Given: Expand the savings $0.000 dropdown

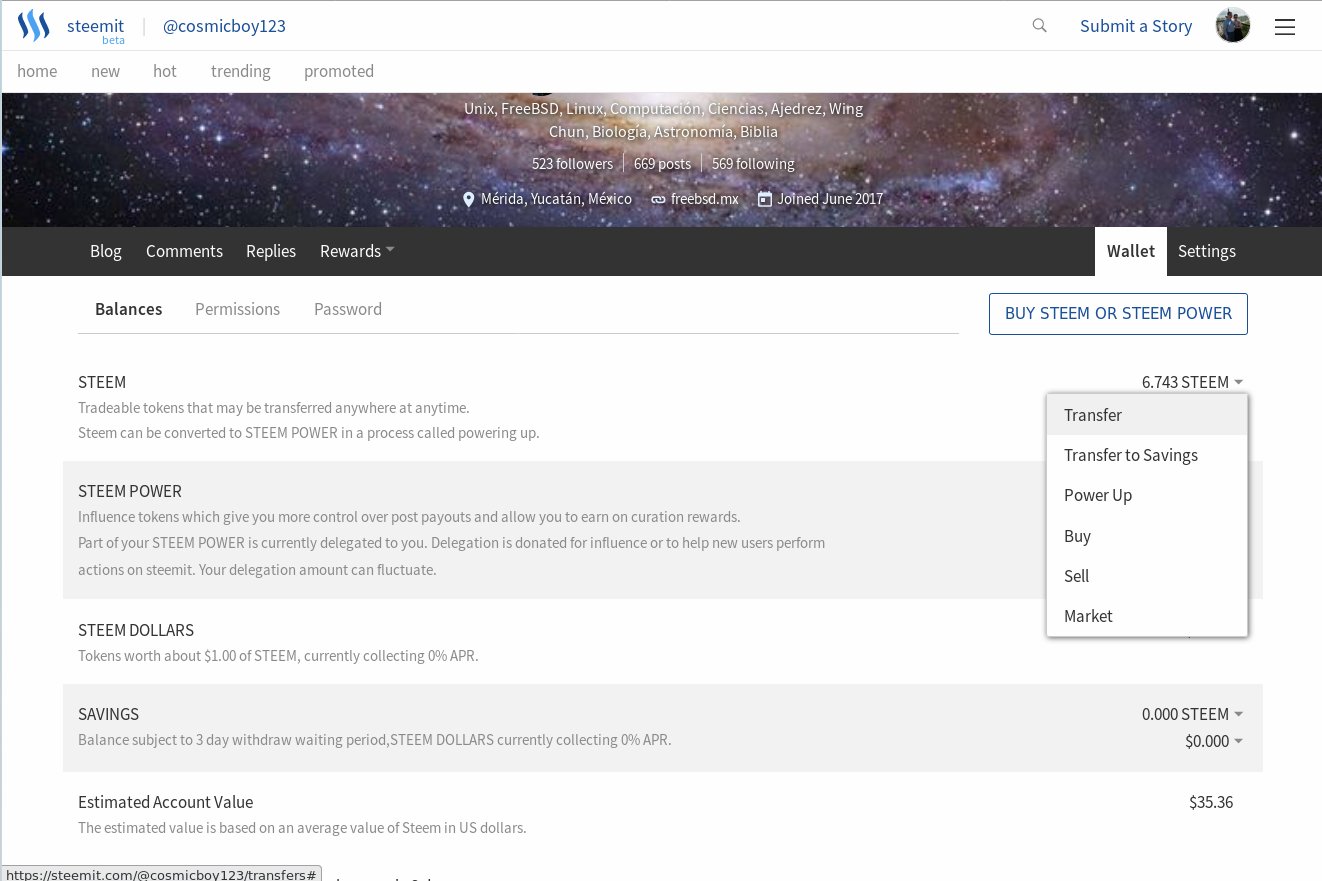Looking at the screenshot, I should point(1214,741).
